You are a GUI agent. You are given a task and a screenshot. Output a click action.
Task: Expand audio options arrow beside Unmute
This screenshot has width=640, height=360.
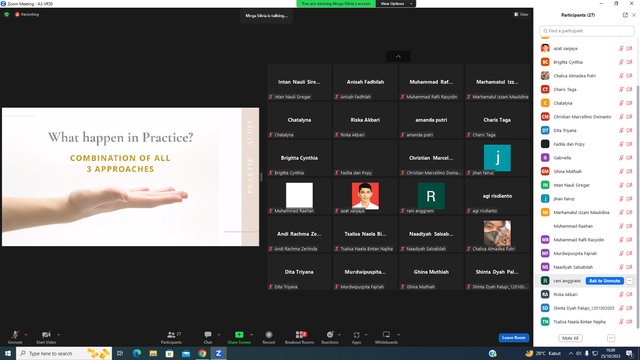(26, 335)
